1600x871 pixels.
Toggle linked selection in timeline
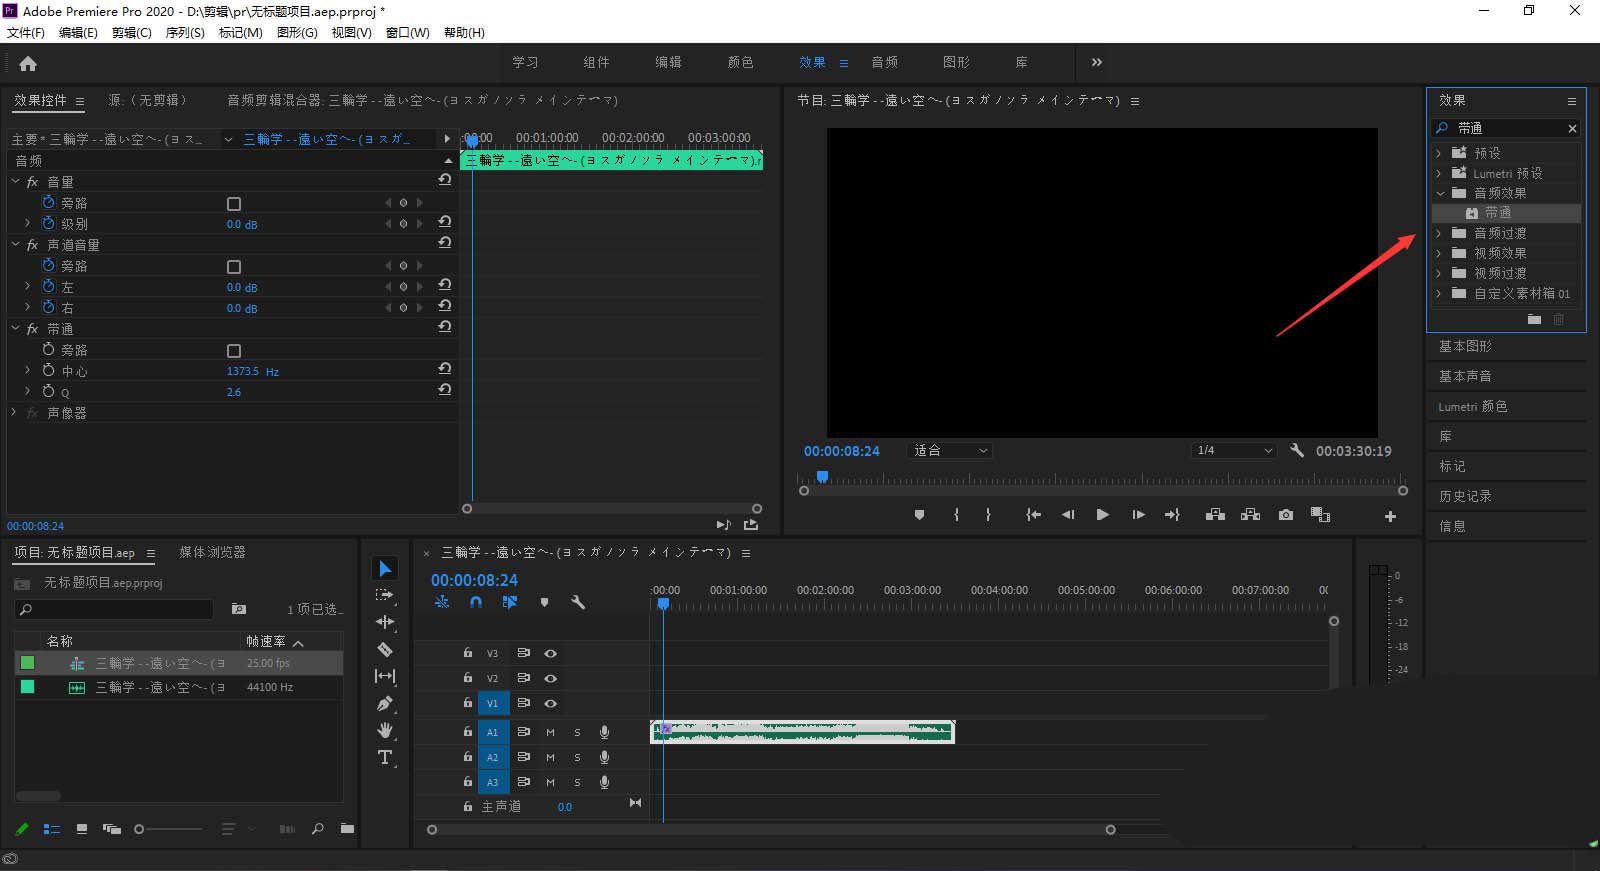pyautogui.click(x=510, y=602)
